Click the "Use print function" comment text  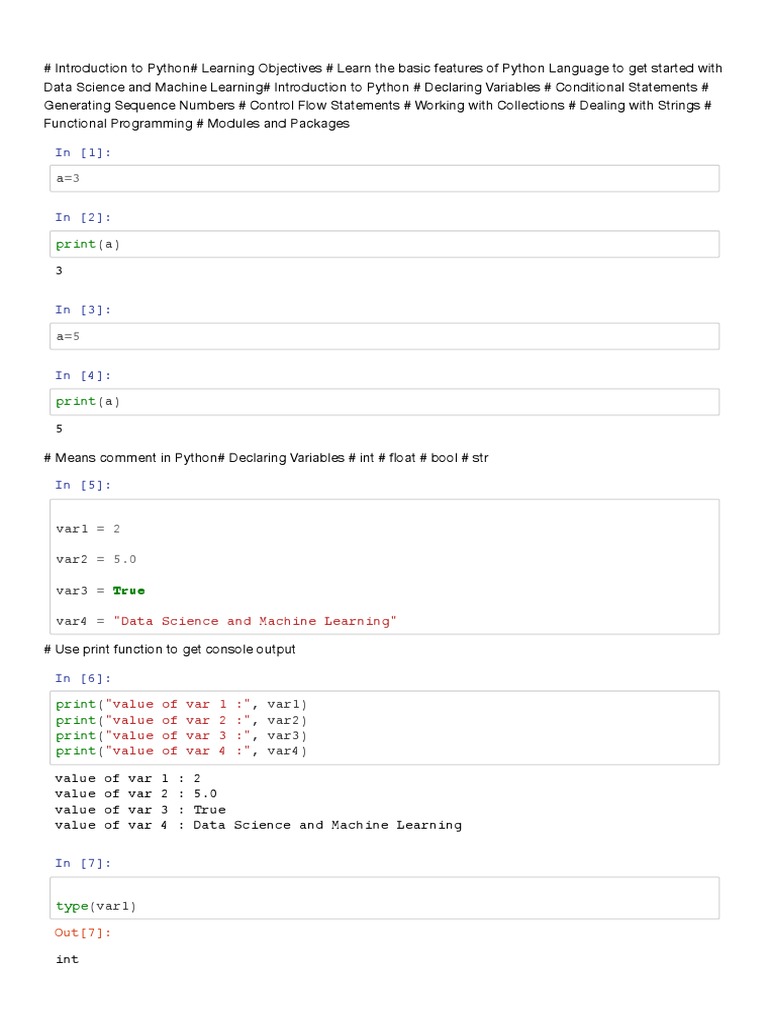pos(170,650)
